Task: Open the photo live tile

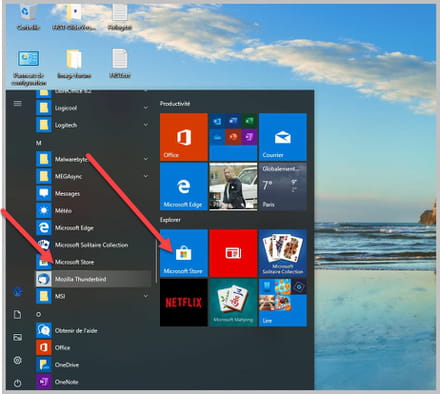Action: coord(233,187)
